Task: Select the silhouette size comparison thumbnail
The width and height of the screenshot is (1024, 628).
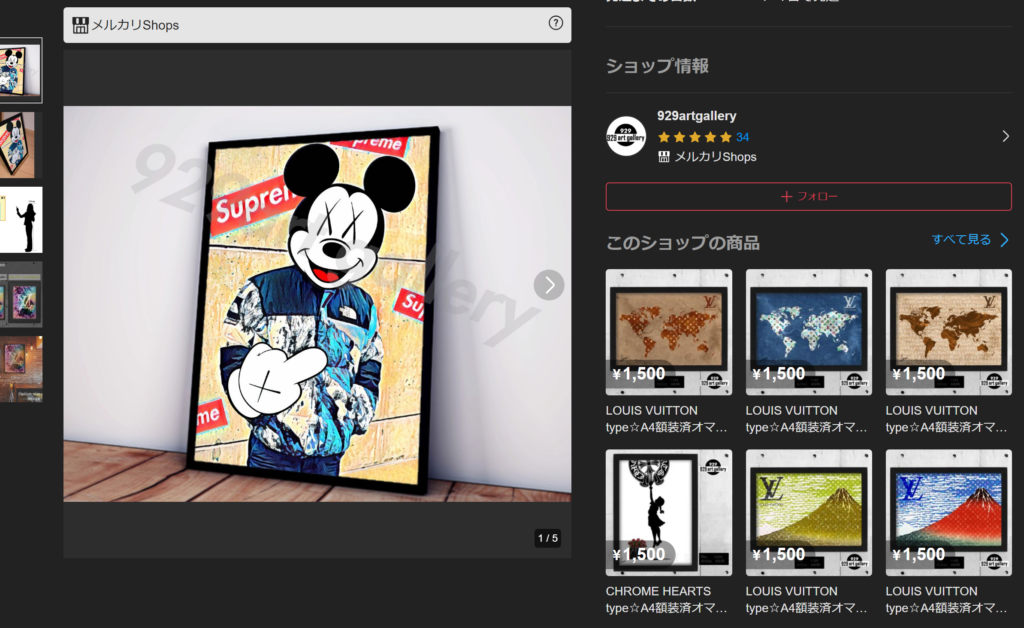Action: pos(20,220)
